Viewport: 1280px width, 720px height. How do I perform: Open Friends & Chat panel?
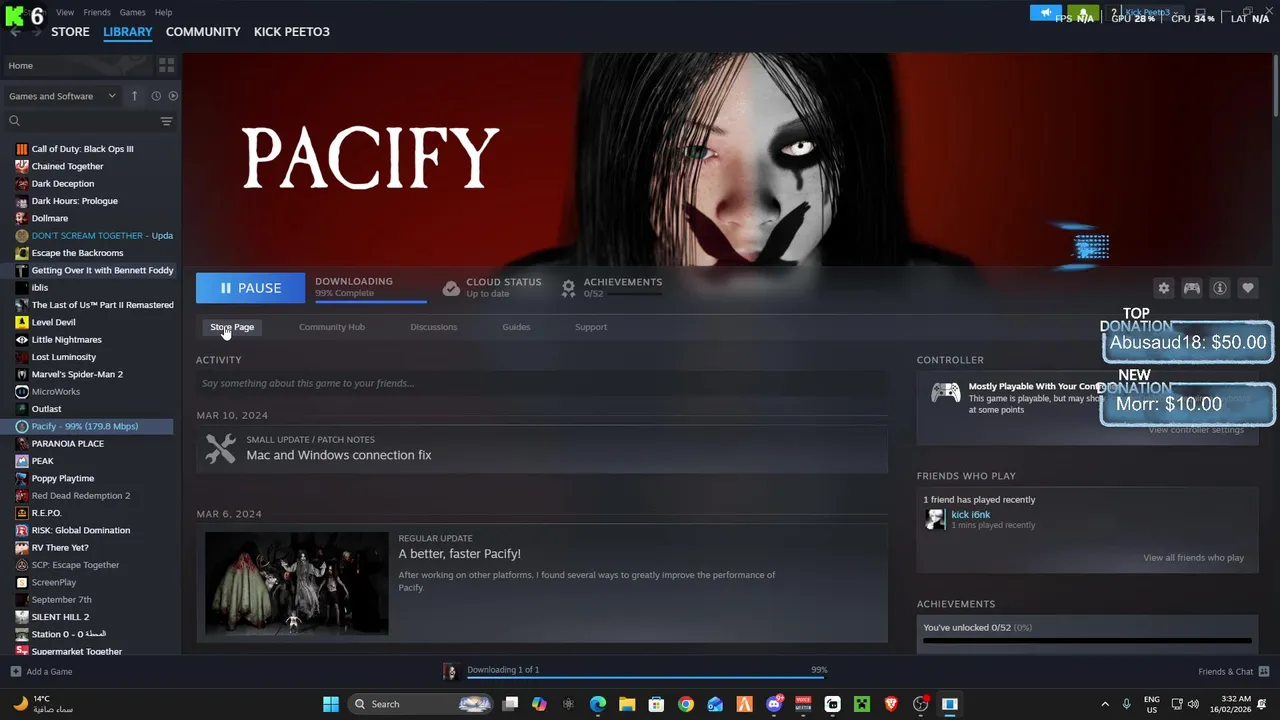(1233, 672)
